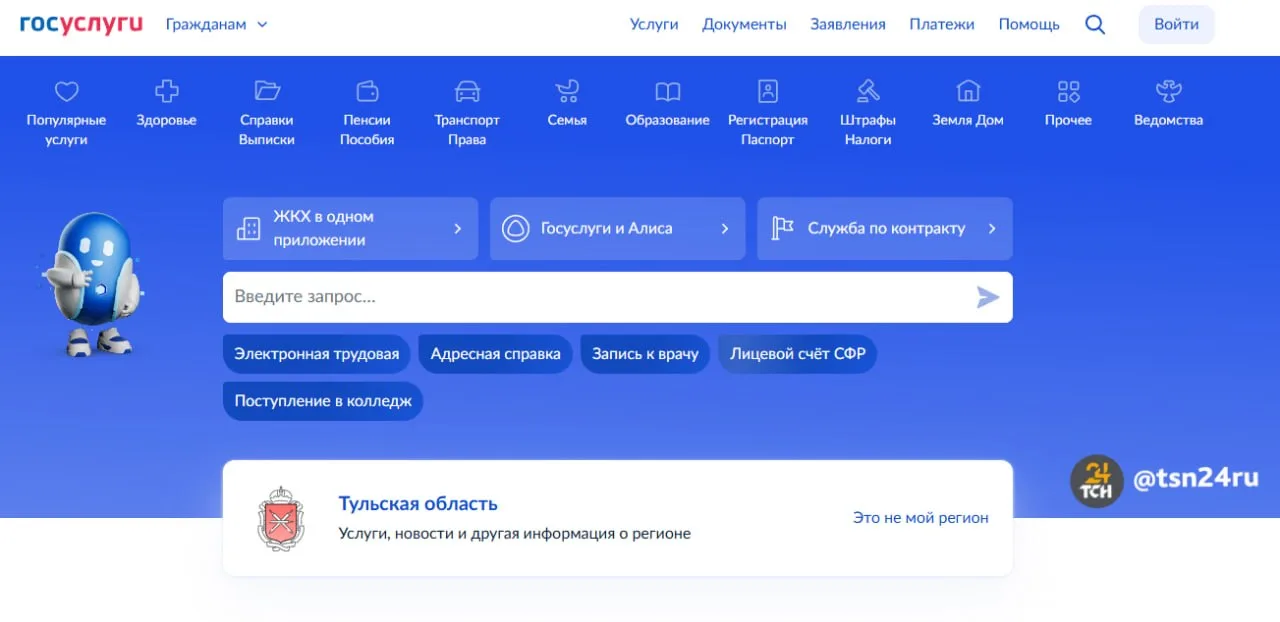Select the Семья stroller icon
The height and width of the screenshot is (622, 1280).
567,92
